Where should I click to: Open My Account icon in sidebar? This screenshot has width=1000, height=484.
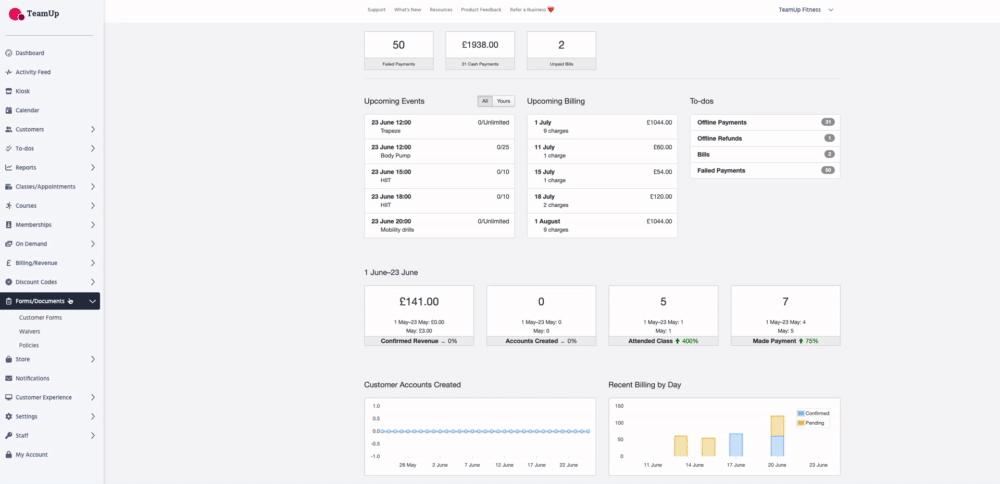(x=9, y=454)
